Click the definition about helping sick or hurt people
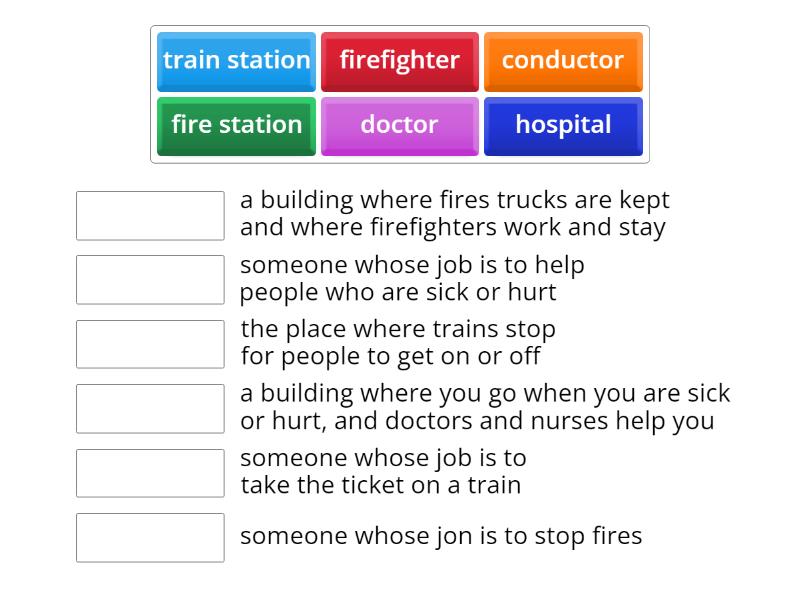 (415, 278)
